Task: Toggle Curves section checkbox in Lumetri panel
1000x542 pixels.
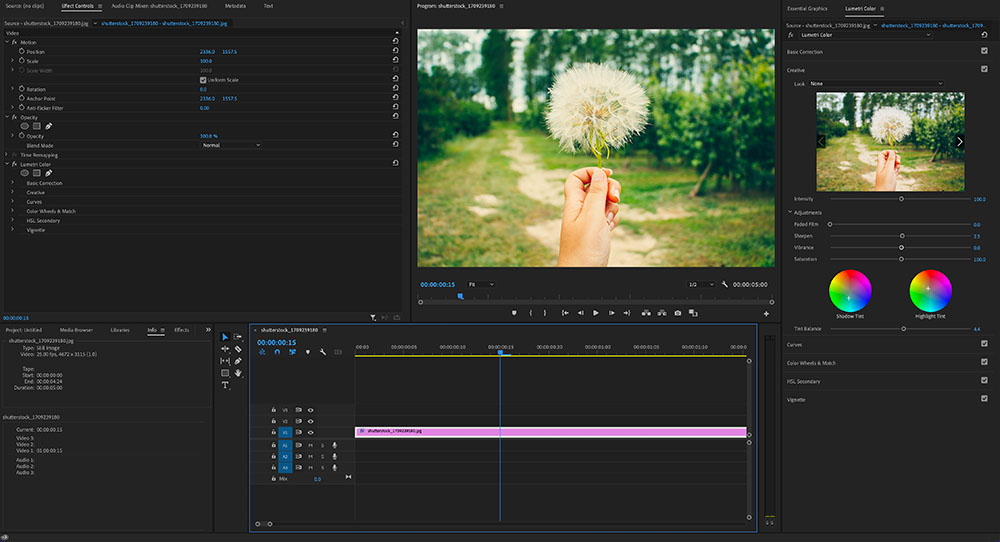Action: pos(984,344)
